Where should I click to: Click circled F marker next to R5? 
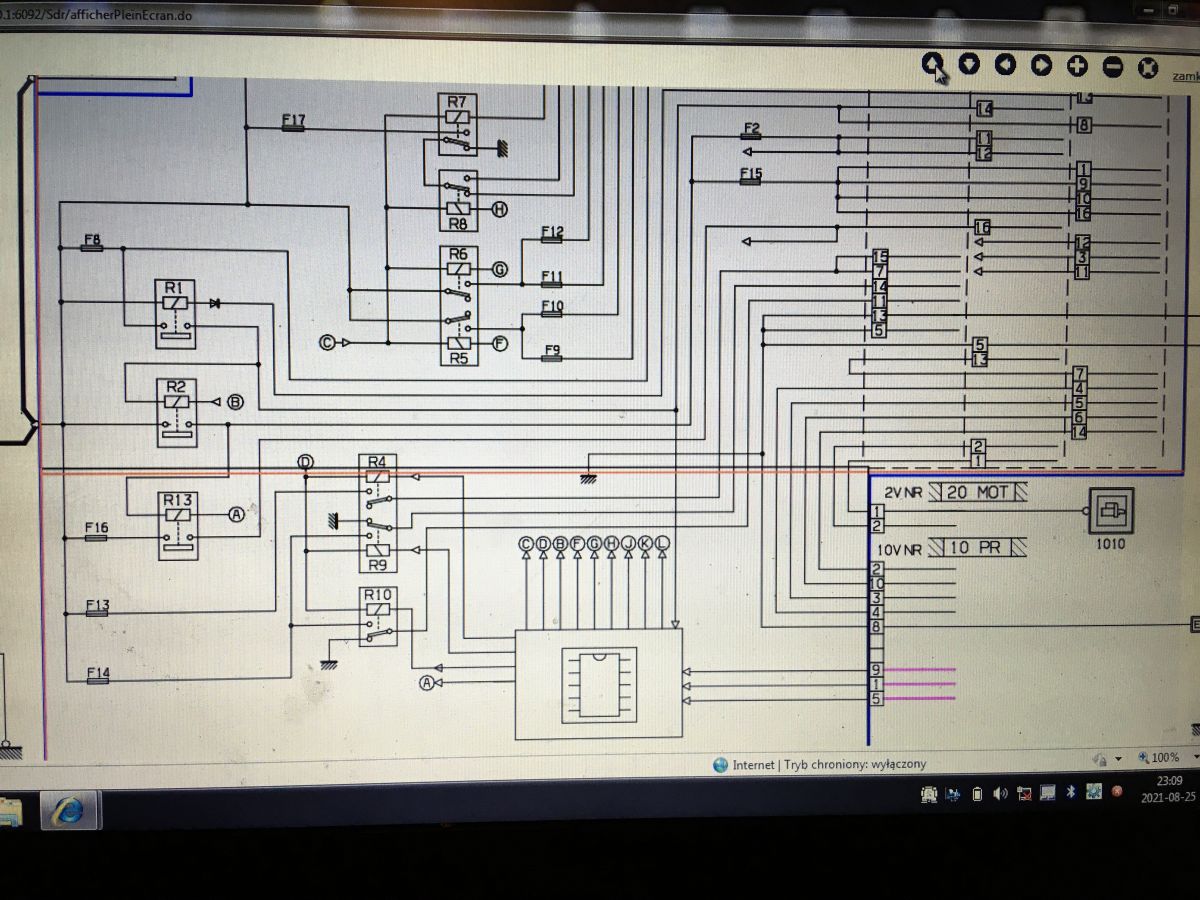click(500, 343)
